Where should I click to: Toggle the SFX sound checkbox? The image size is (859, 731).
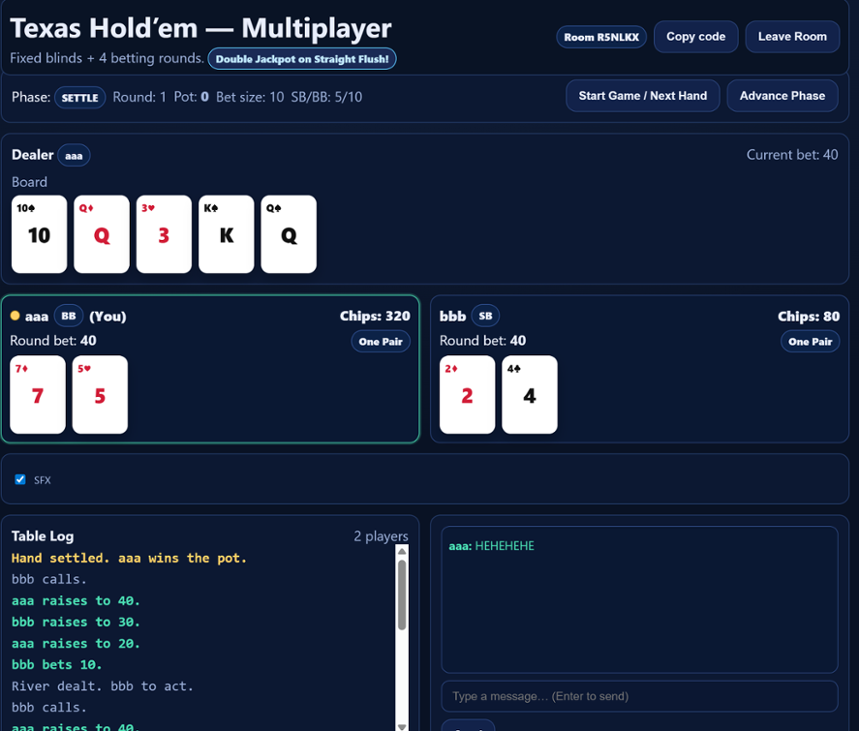coord(20,479)
